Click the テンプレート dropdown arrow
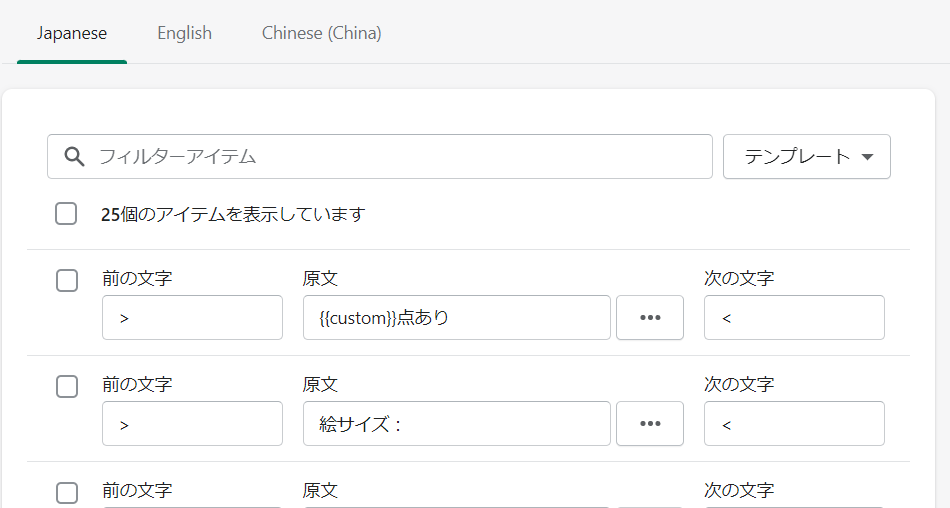Screen dimensions: 950x508 click(867, 157)
